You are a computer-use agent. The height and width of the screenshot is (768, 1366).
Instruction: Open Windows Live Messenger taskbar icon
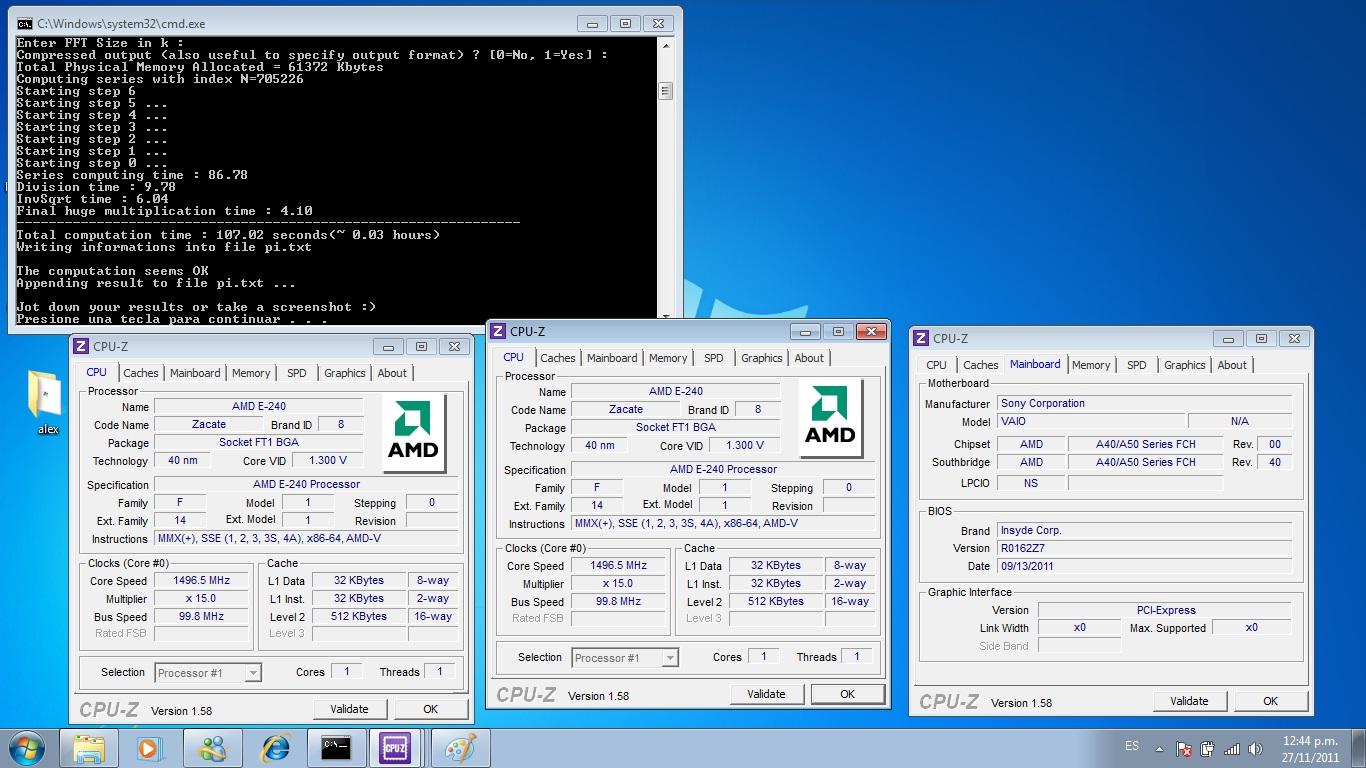212,747
